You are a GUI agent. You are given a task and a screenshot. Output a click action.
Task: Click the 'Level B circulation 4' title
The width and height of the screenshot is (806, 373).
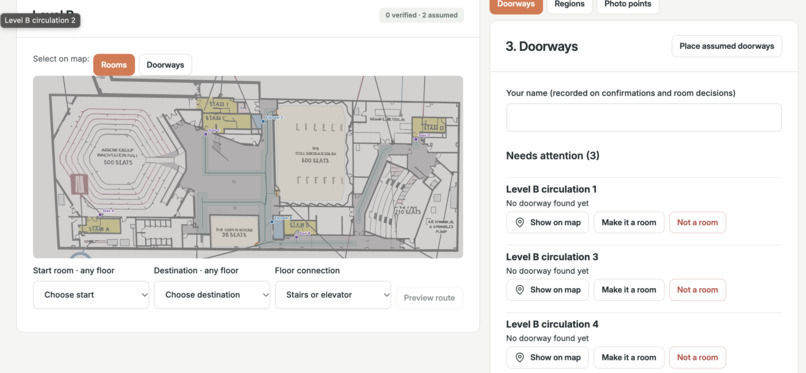tap(552, 324)
